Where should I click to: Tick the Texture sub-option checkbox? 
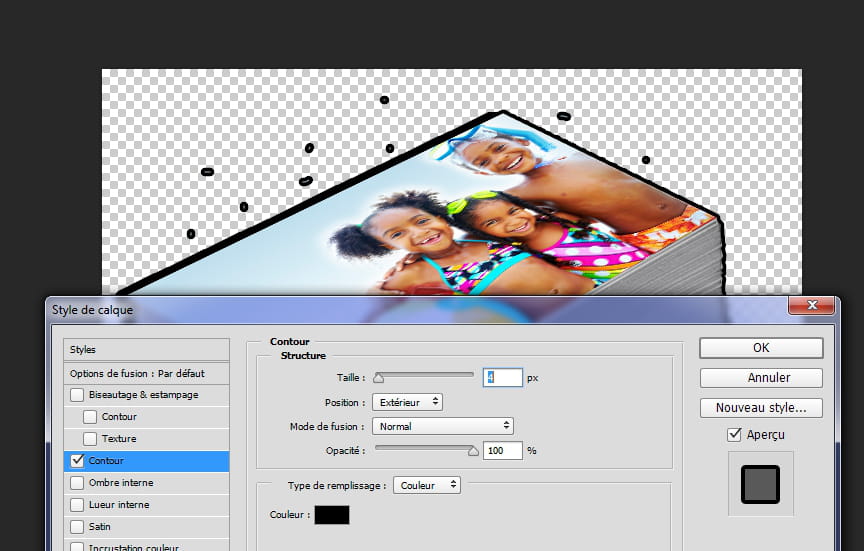(x=90, y=439)
